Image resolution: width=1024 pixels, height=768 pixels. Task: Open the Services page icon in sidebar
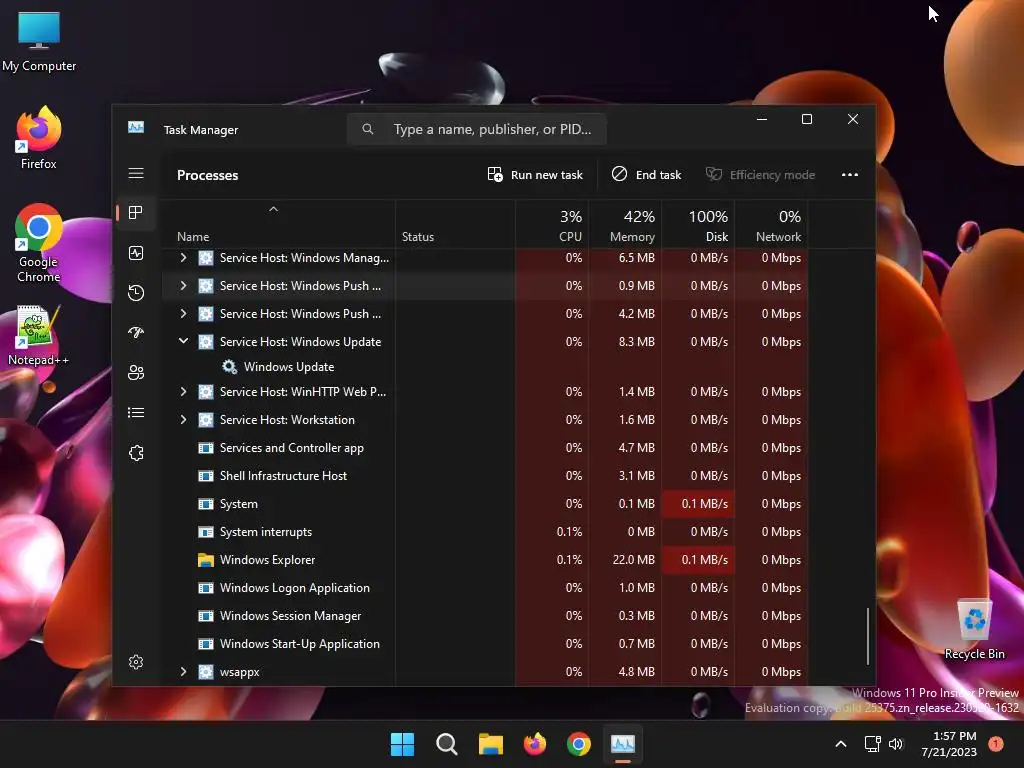(x=136, y=453)
